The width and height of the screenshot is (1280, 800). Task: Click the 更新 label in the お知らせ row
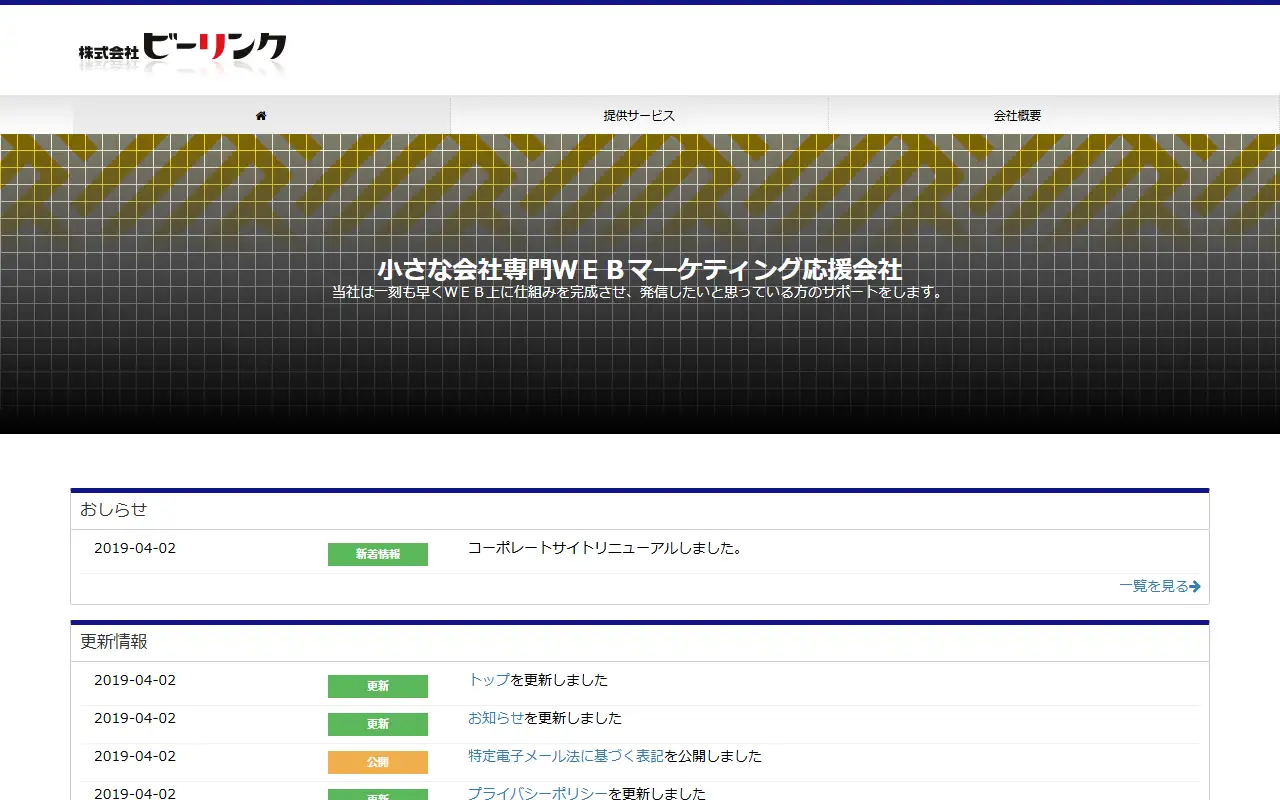(x=378, y=724)
